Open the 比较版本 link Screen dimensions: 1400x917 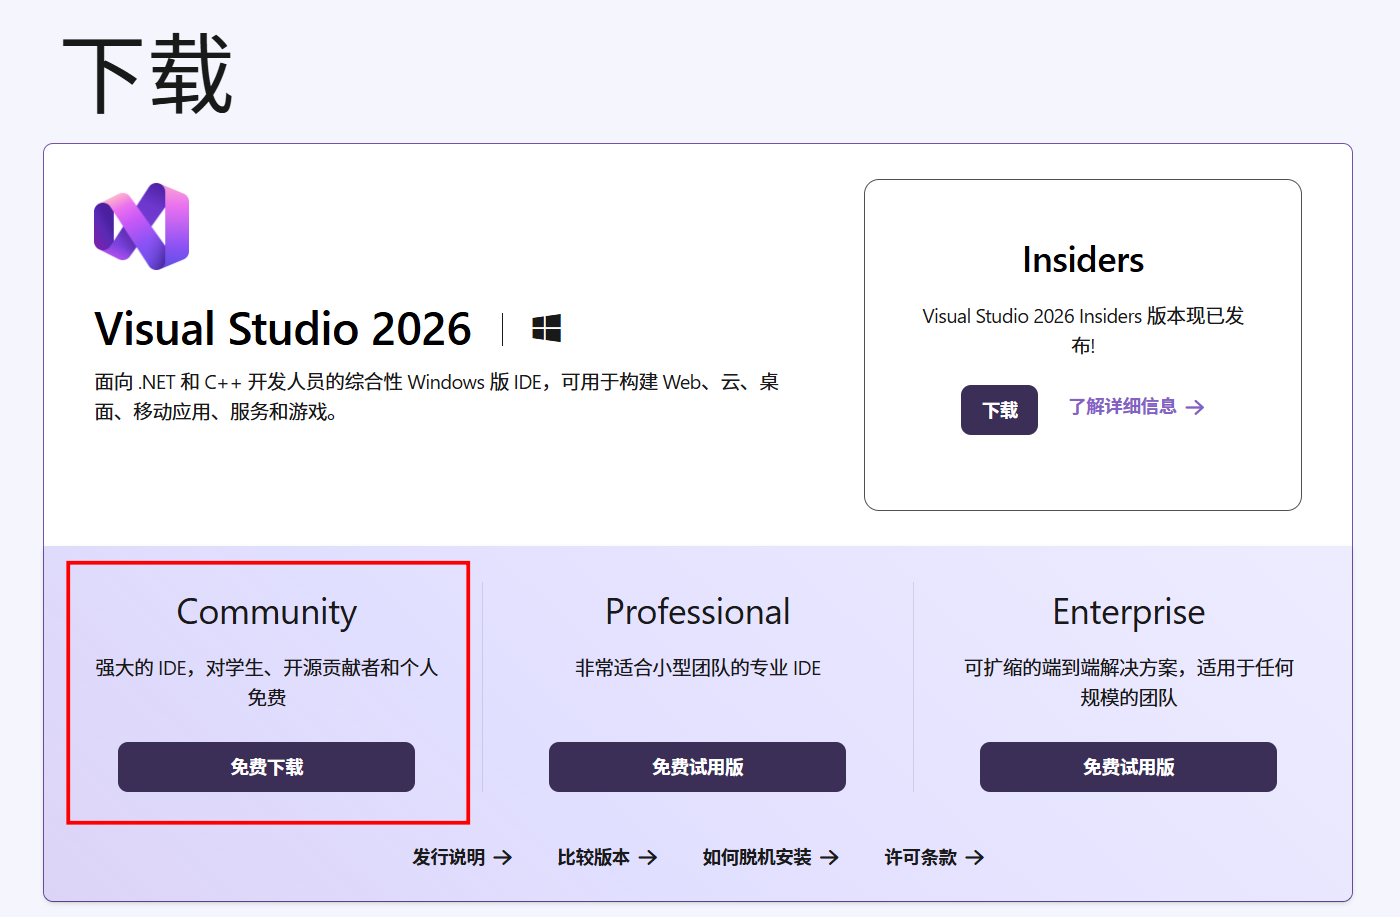[x=594, y=857]
